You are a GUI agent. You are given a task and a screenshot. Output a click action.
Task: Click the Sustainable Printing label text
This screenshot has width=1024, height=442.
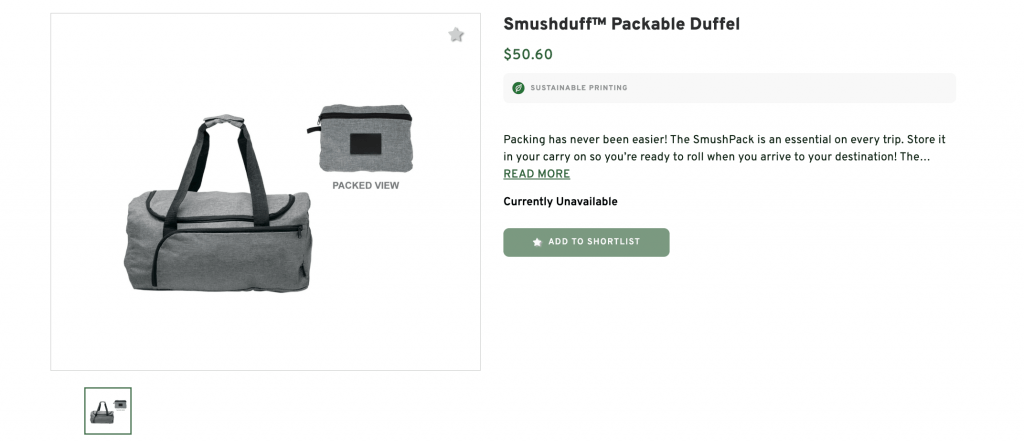click(x=579, y=88)
